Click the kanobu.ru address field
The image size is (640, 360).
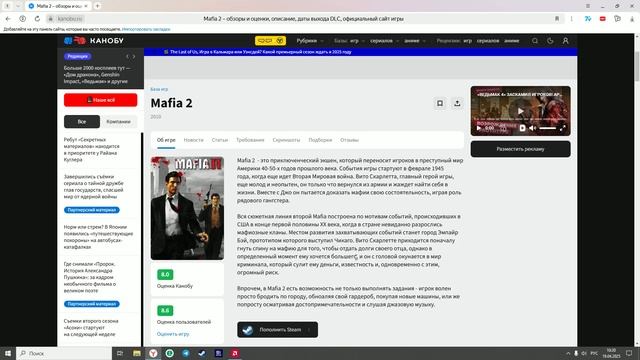click(70, 19)
